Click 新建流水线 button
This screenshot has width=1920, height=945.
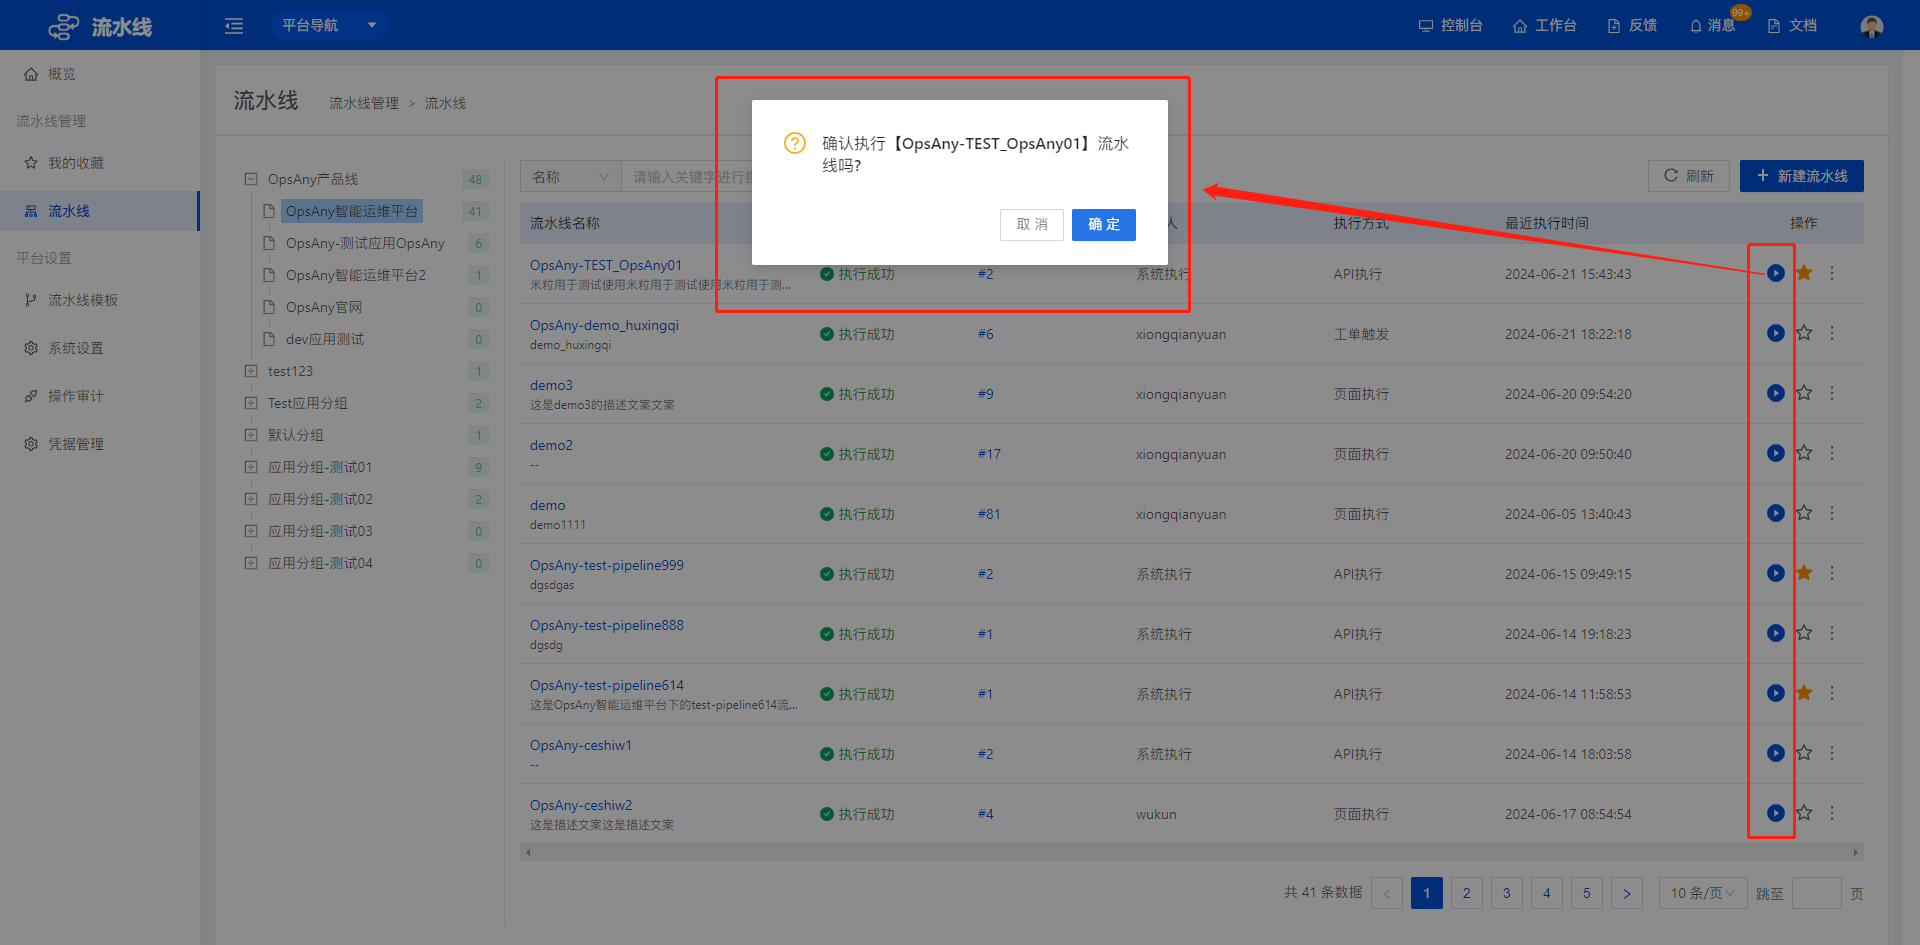(1801, 176)
